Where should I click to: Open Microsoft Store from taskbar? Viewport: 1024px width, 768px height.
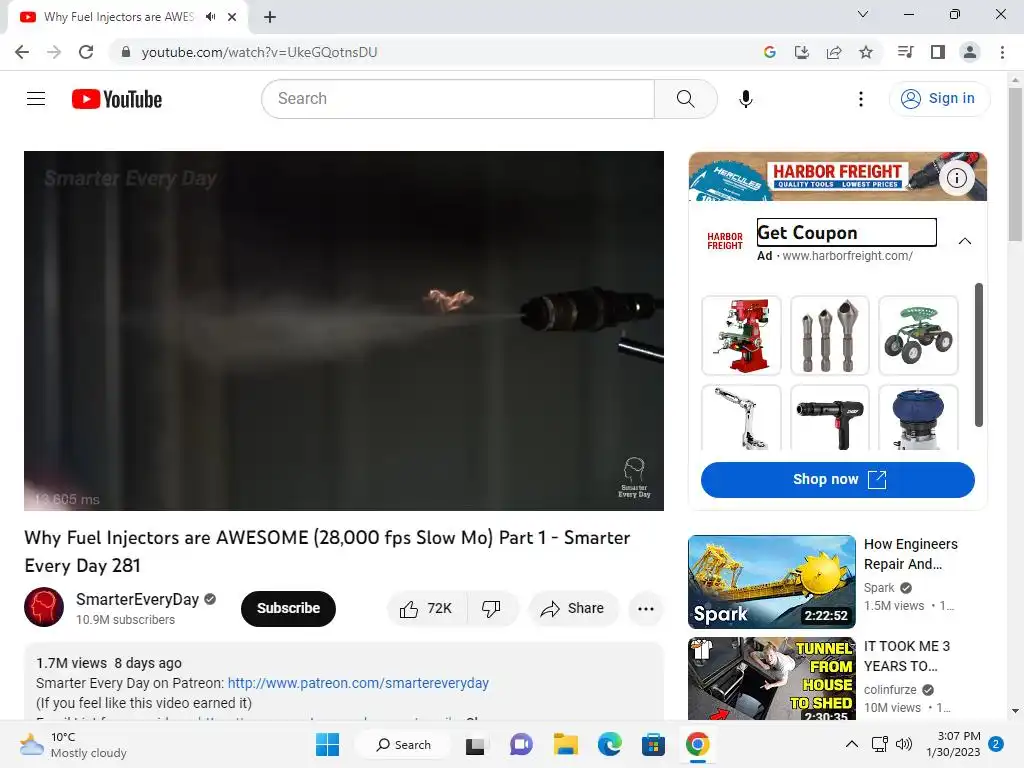tap(653, 744)
